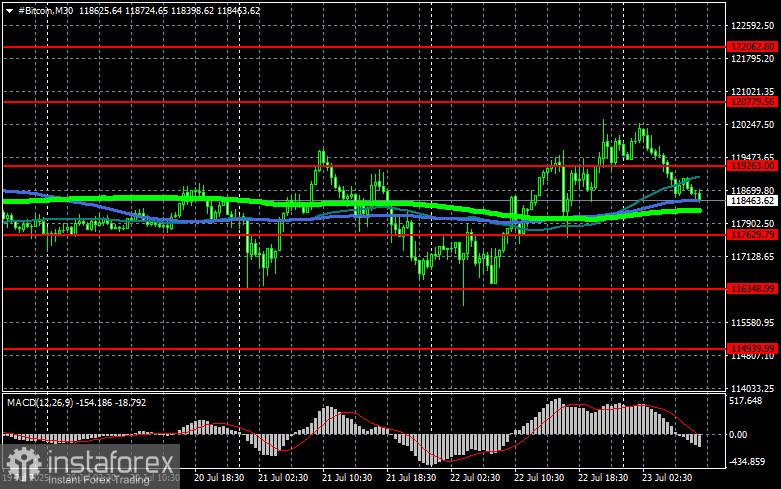Click the 114939.99 red price label
Screen dimensions: 781x489
752,349
